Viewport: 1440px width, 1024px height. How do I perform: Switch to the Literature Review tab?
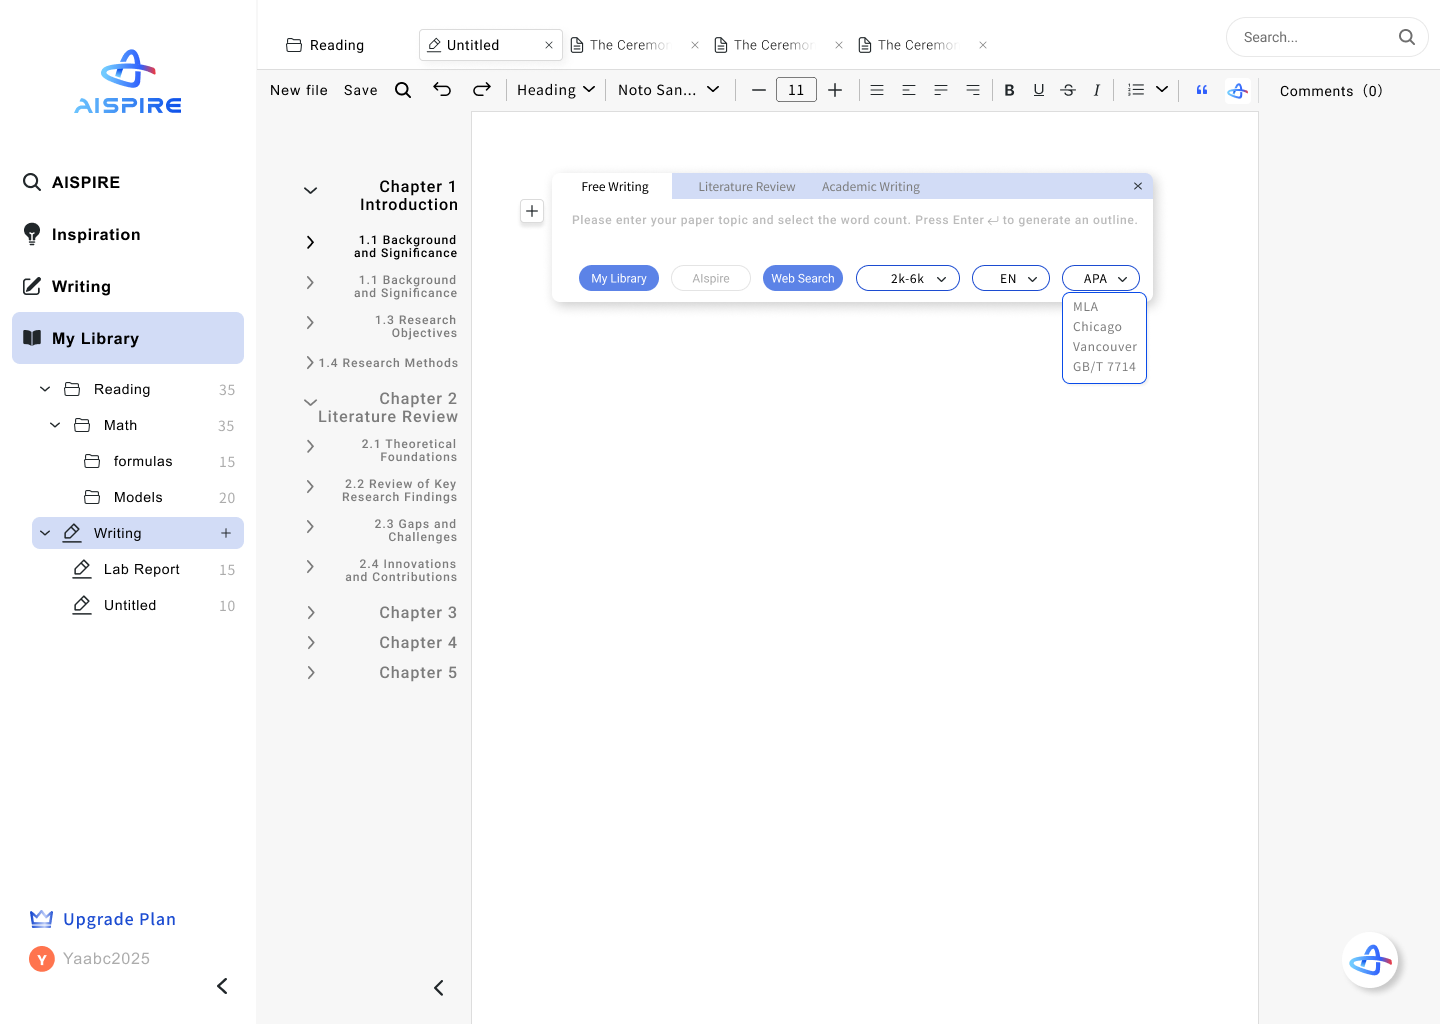[x=746, y=186]
